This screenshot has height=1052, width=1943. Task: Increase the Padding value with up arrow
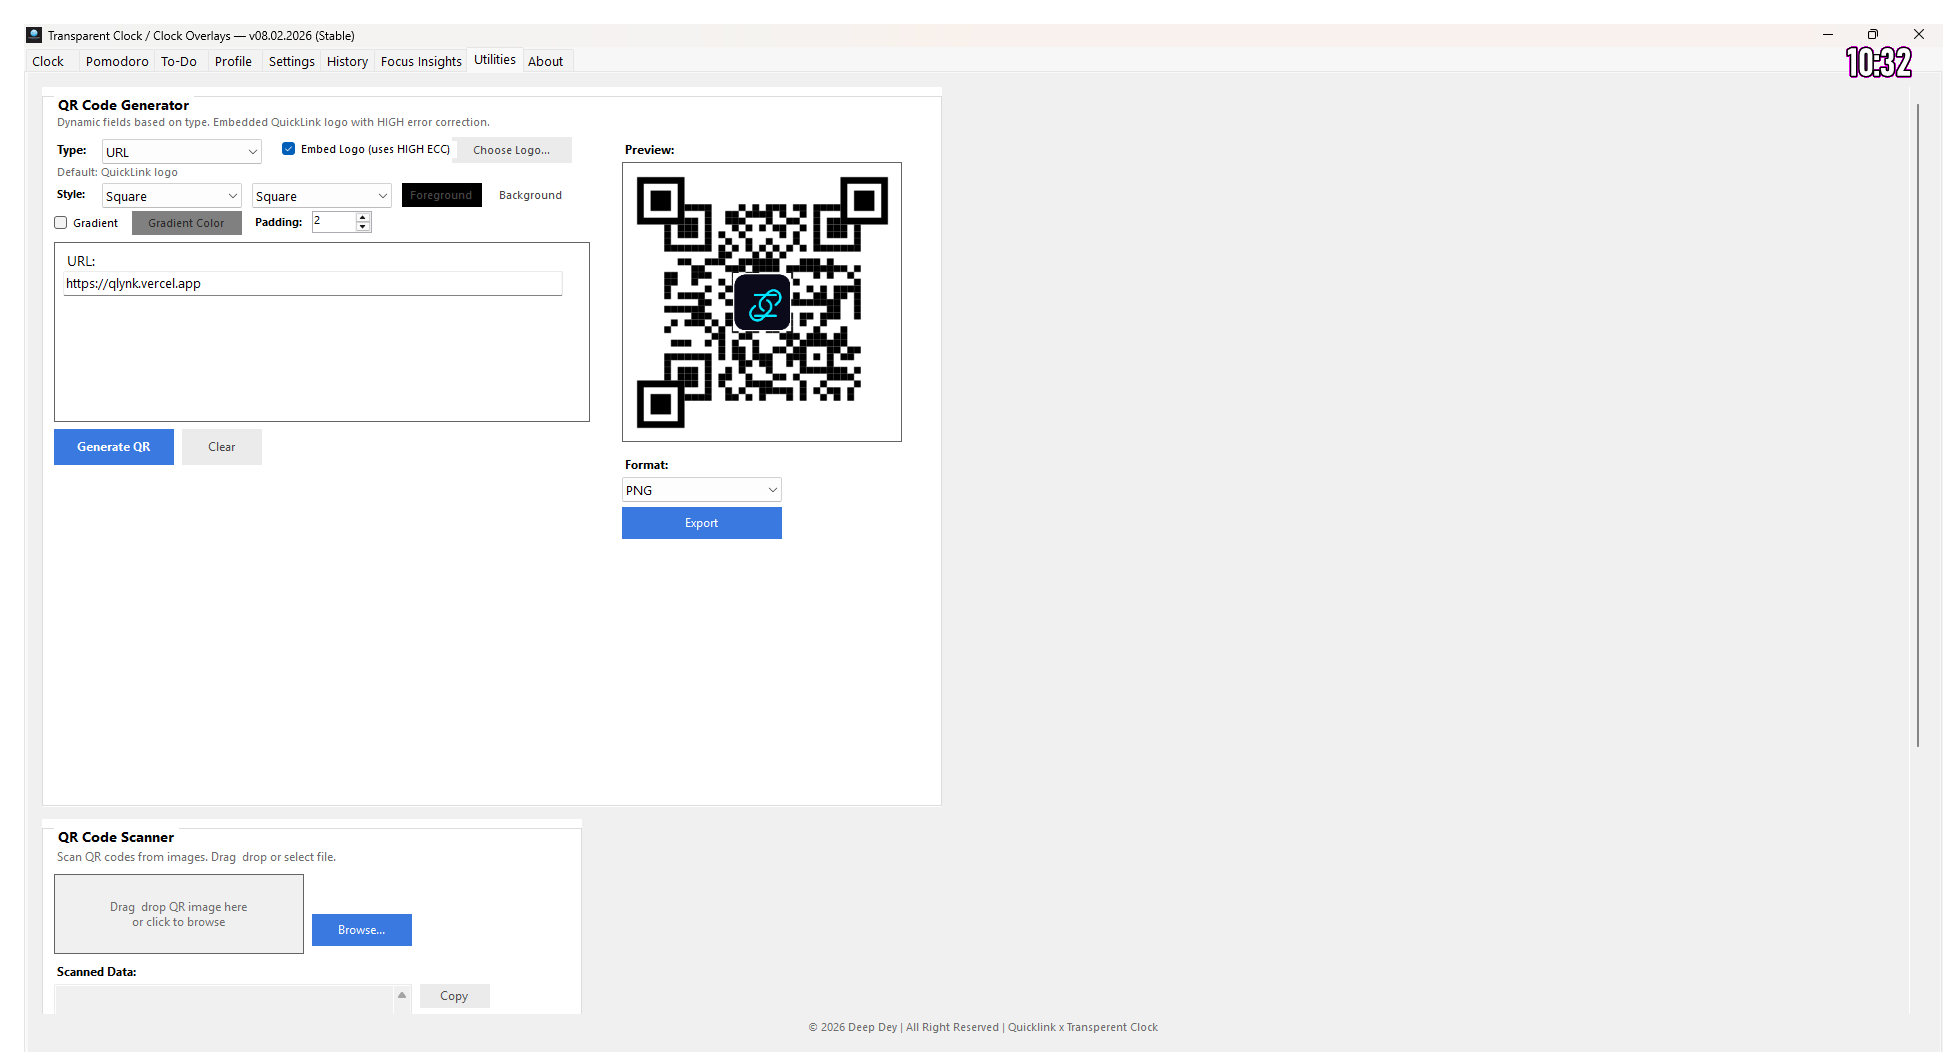coord(363,217)
